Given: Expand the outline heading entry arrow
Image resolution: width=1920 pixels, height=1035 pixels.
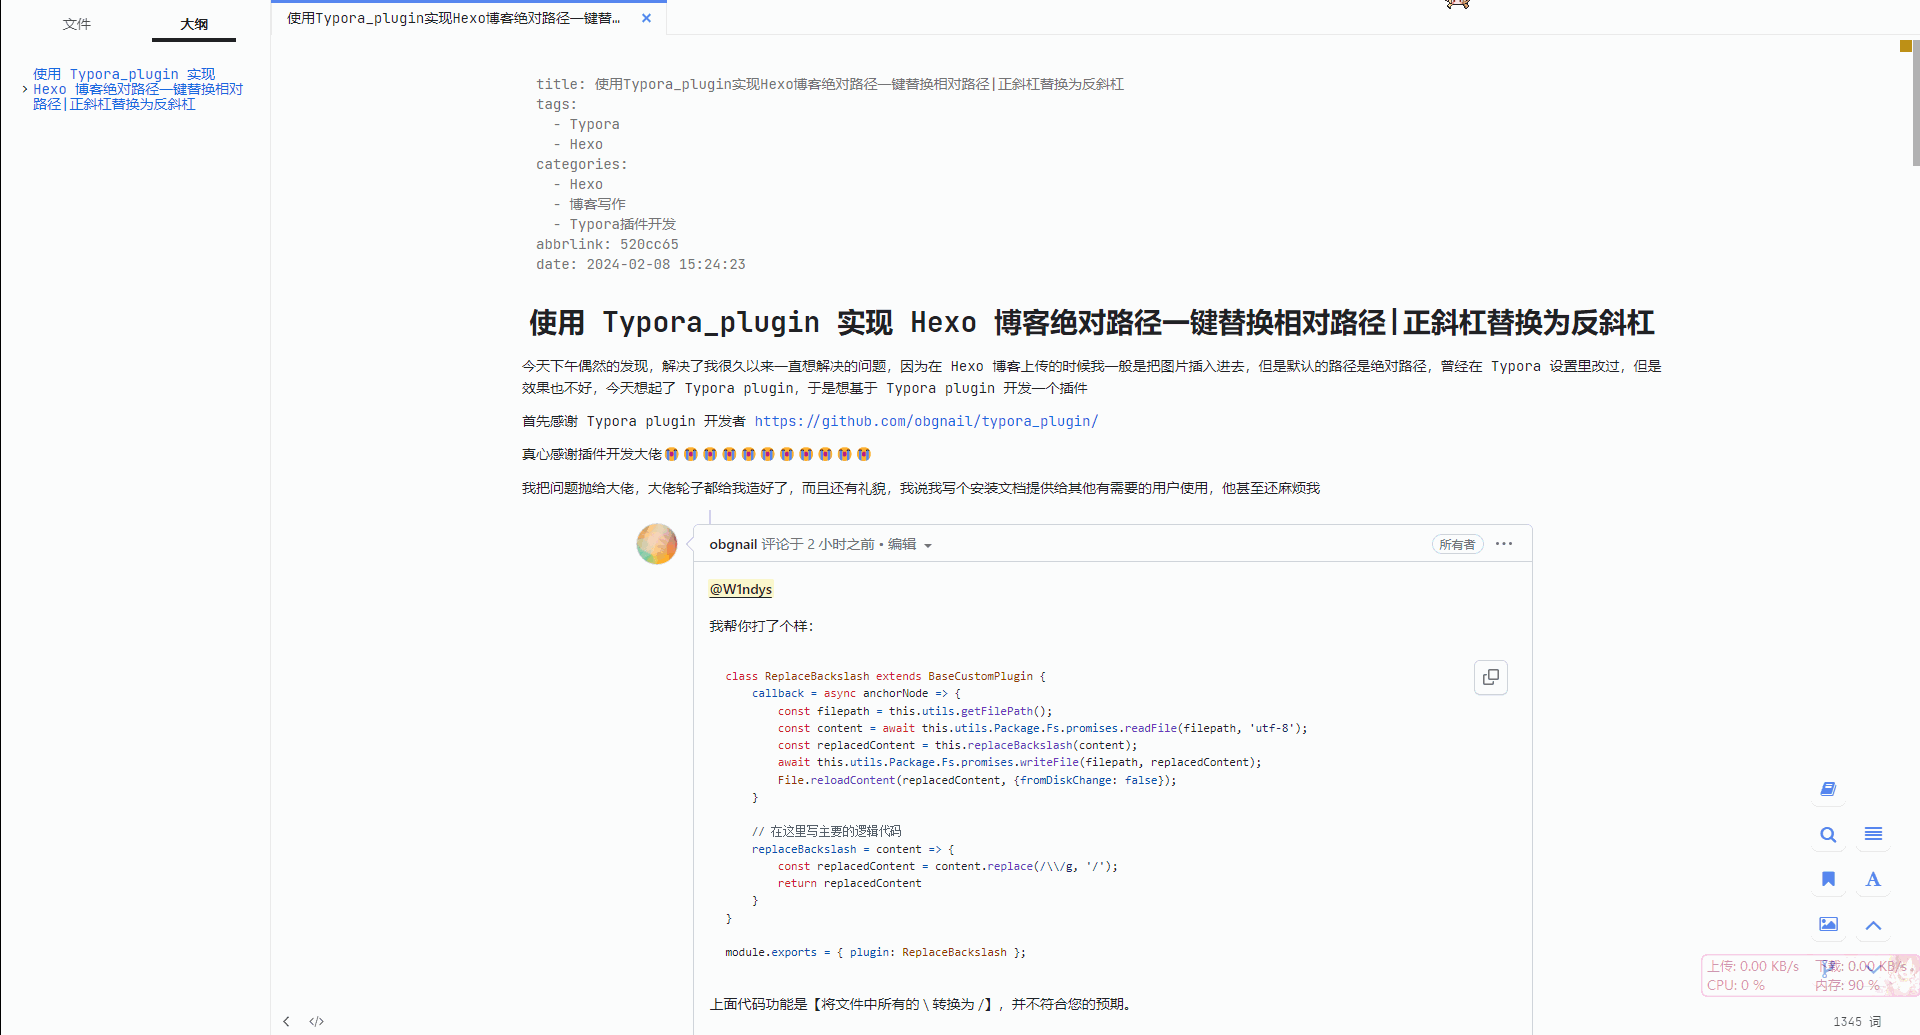Looking at the screenshot, I should coord(25,89).
